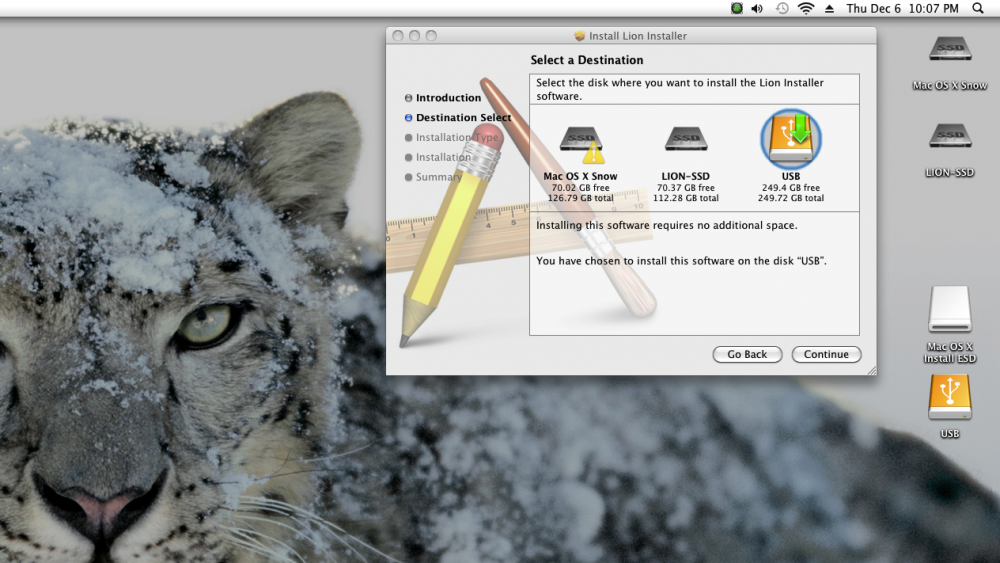This screenshot has height=563, width=1000.
Task: Click the eject menu bar icon
Action: coord(829,8)
